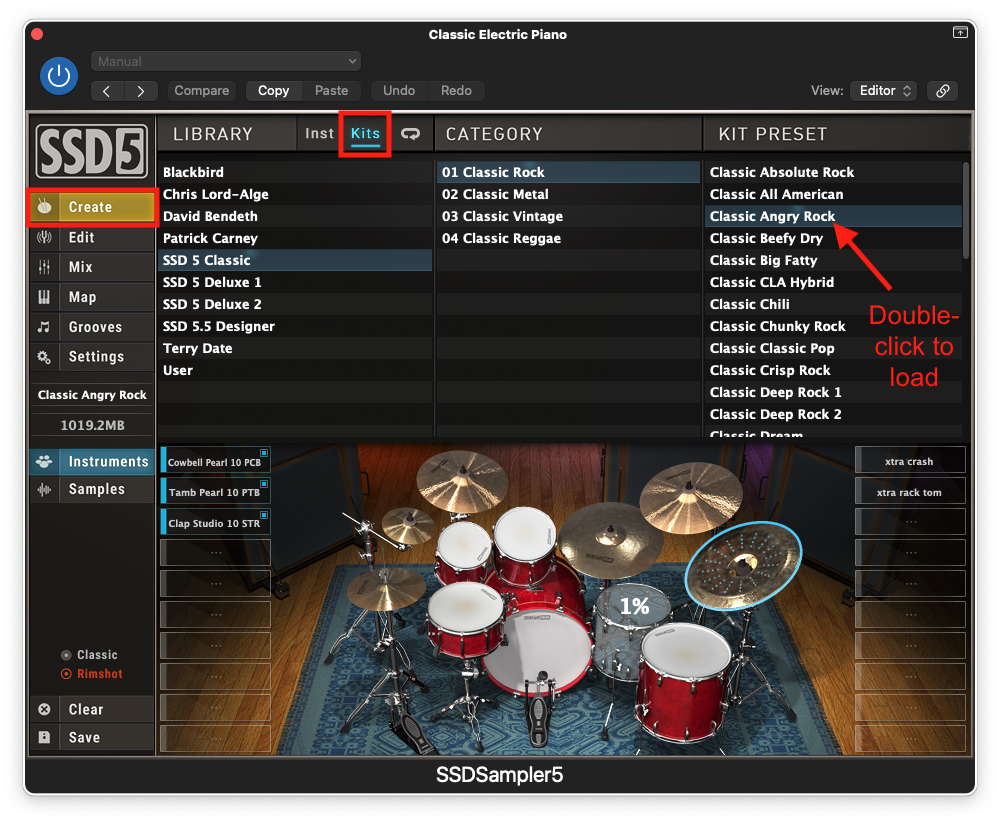Image resolution: width=1000 pixels, height=823 pixels.
Task: Click the SSD5 logo
Action: tap(92, 151)
